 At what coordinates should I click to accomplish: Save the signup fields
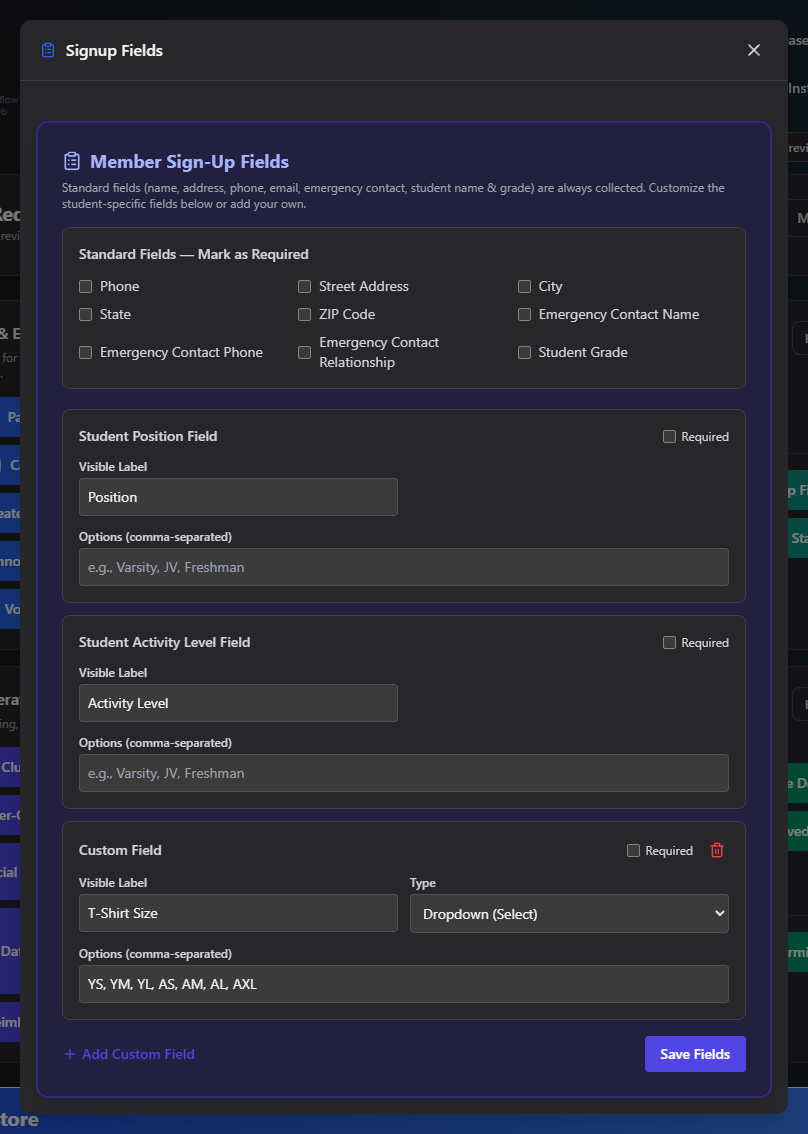695,1054
